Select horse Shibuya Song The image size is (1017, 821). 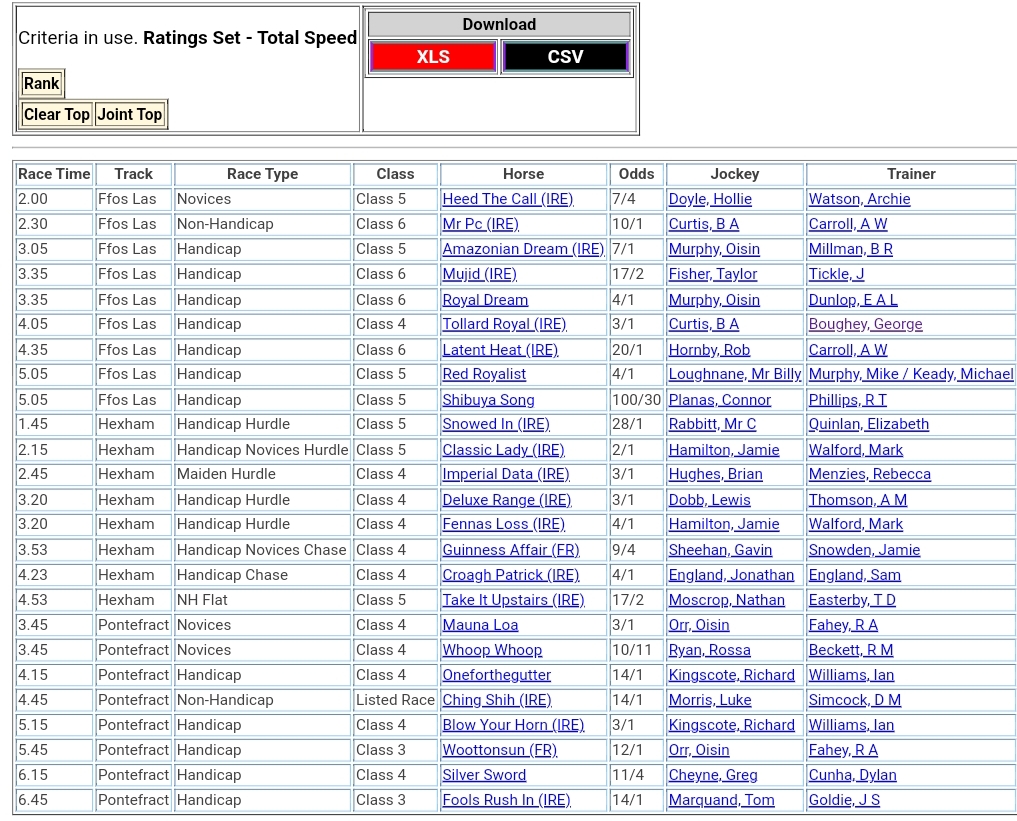[488, 400]
